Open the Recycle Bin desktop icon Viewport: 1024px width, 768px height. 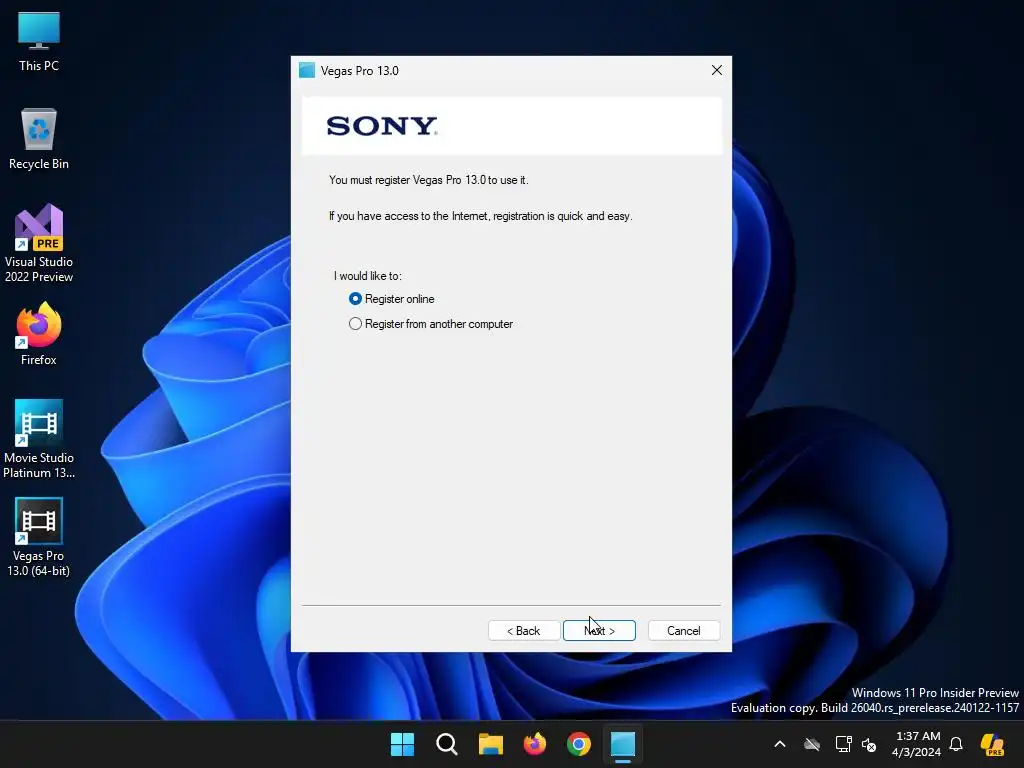pyautogui.click(x=39, y=139)
